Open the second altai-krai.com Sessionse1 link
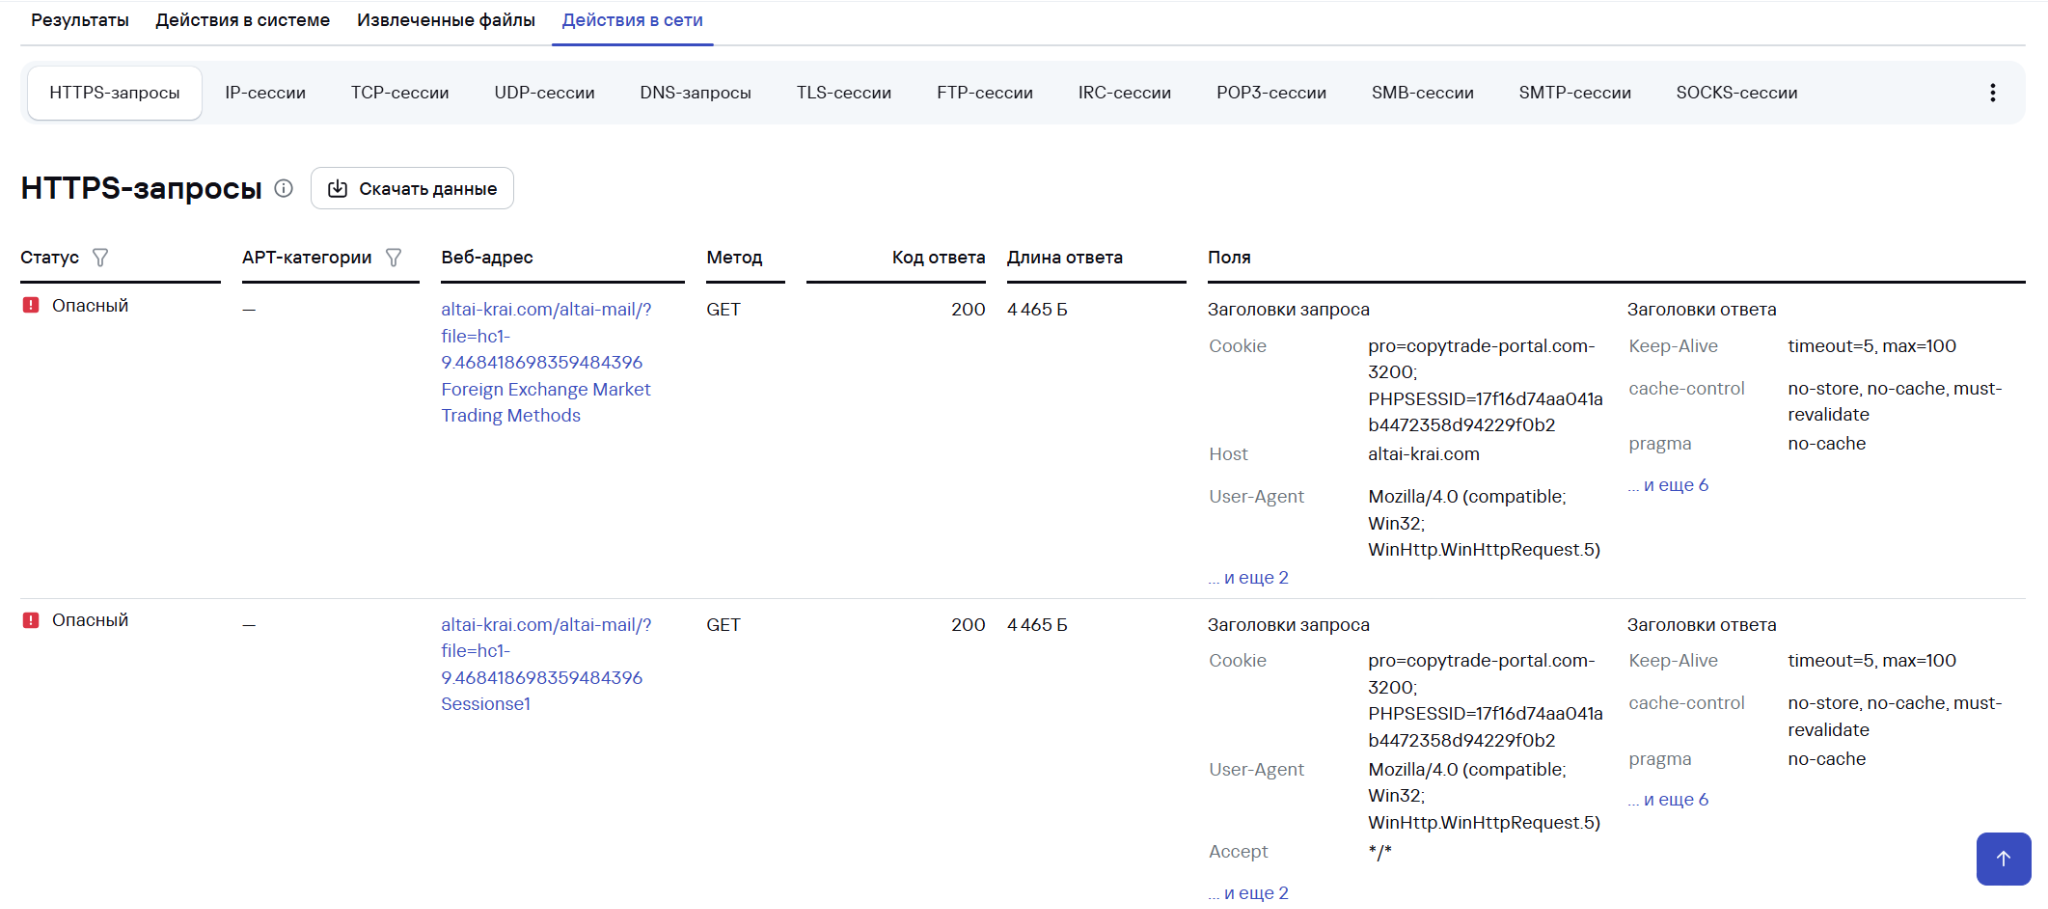Screen dimensions: 2048x909 point(545,664)
